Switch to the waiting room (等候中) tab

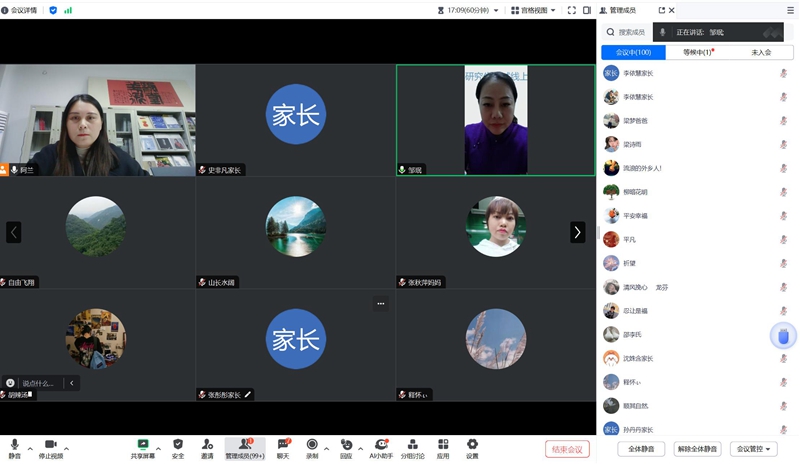pos(697,52)
